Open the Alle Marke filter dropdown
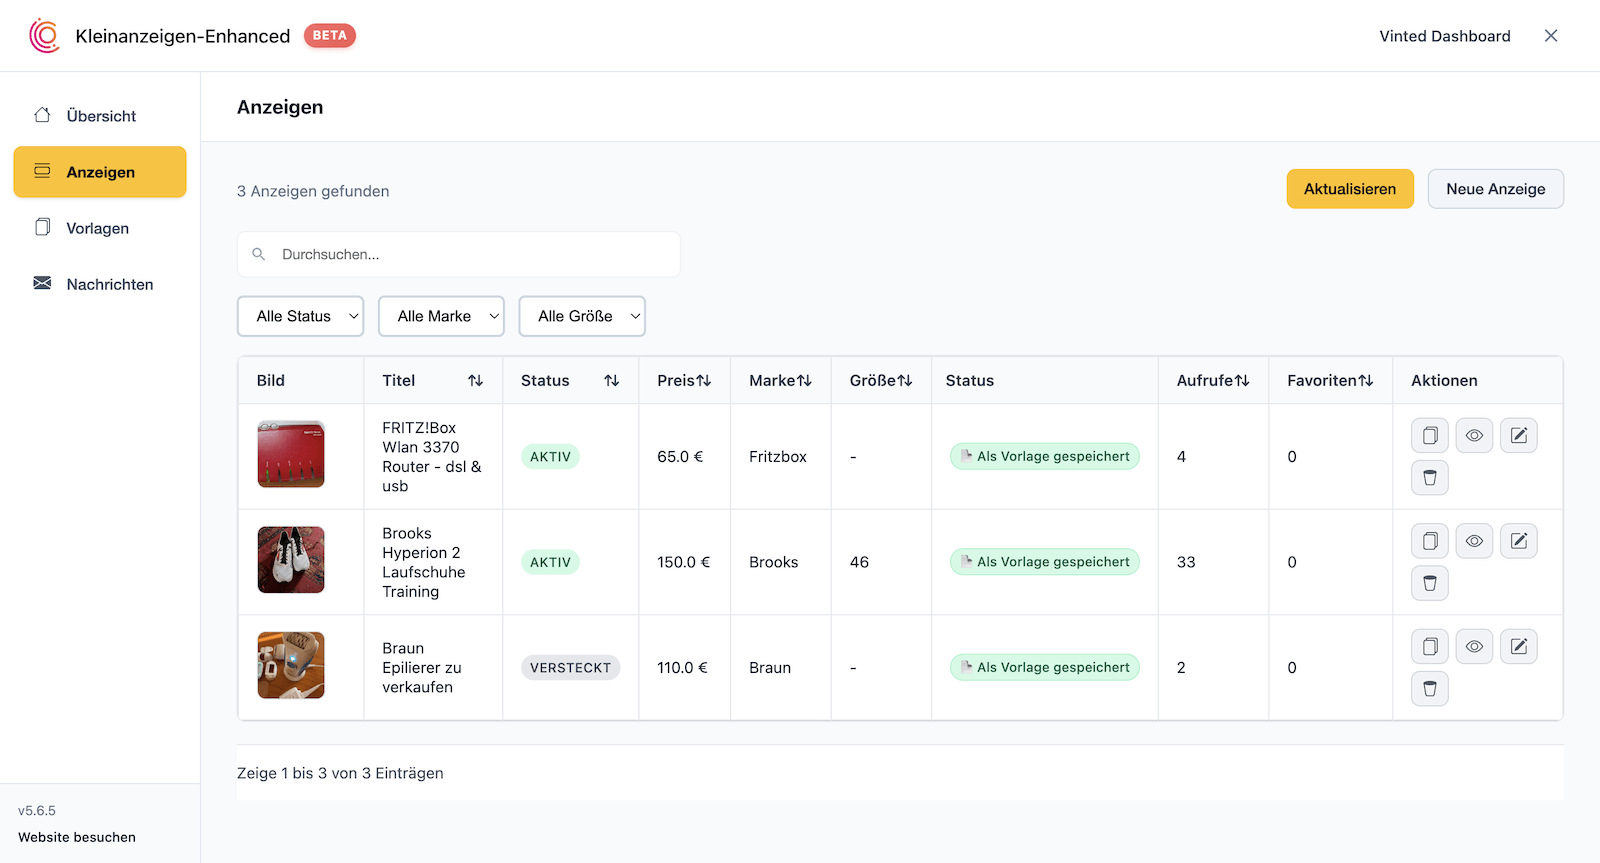Viewport: 1600px width, 863px height. click(441, 316)
